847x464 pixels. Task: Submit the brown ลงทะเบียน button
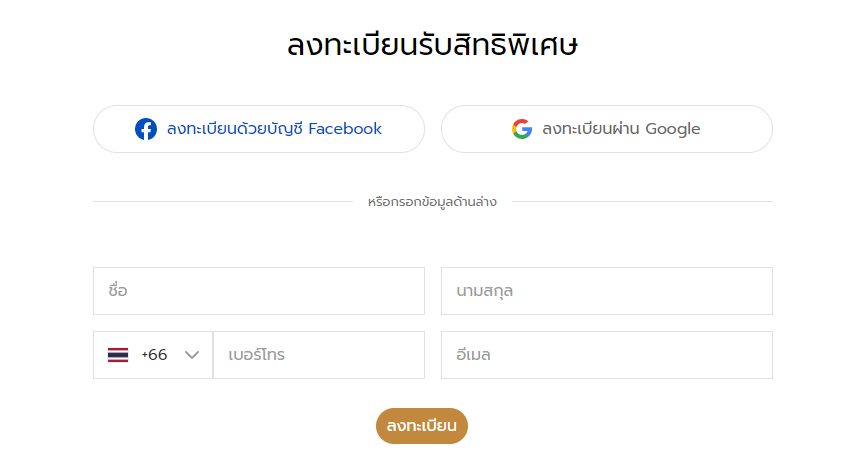[422, 426]
